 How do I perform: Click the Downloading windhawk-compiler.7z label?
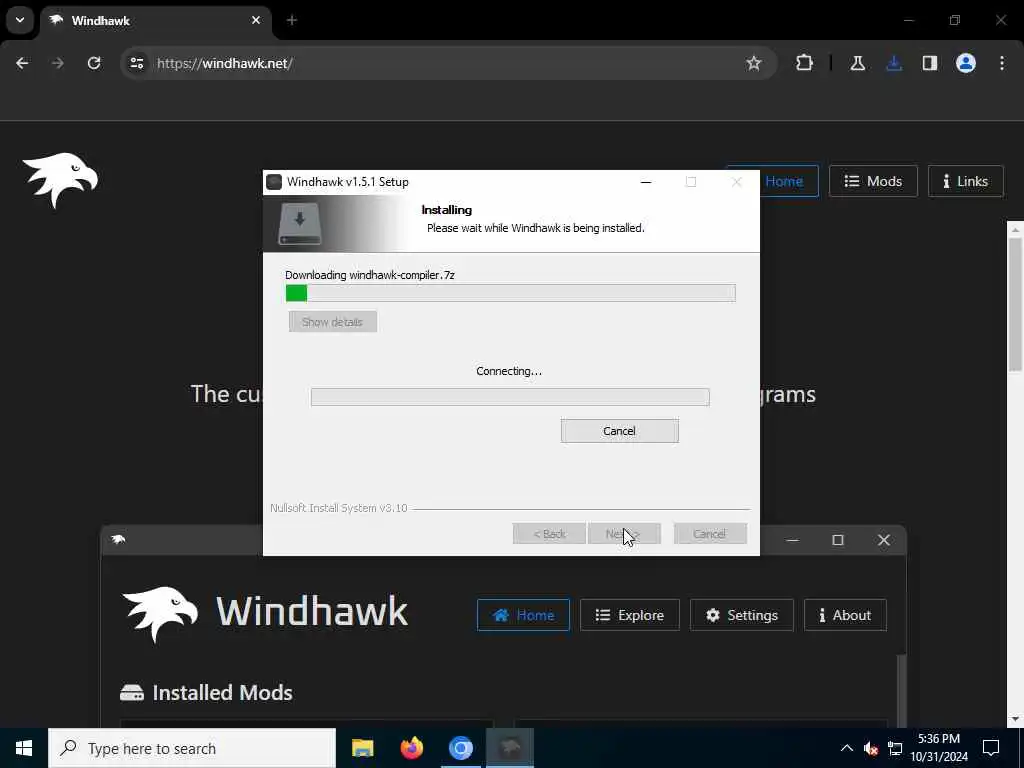(x=370, y=275)
